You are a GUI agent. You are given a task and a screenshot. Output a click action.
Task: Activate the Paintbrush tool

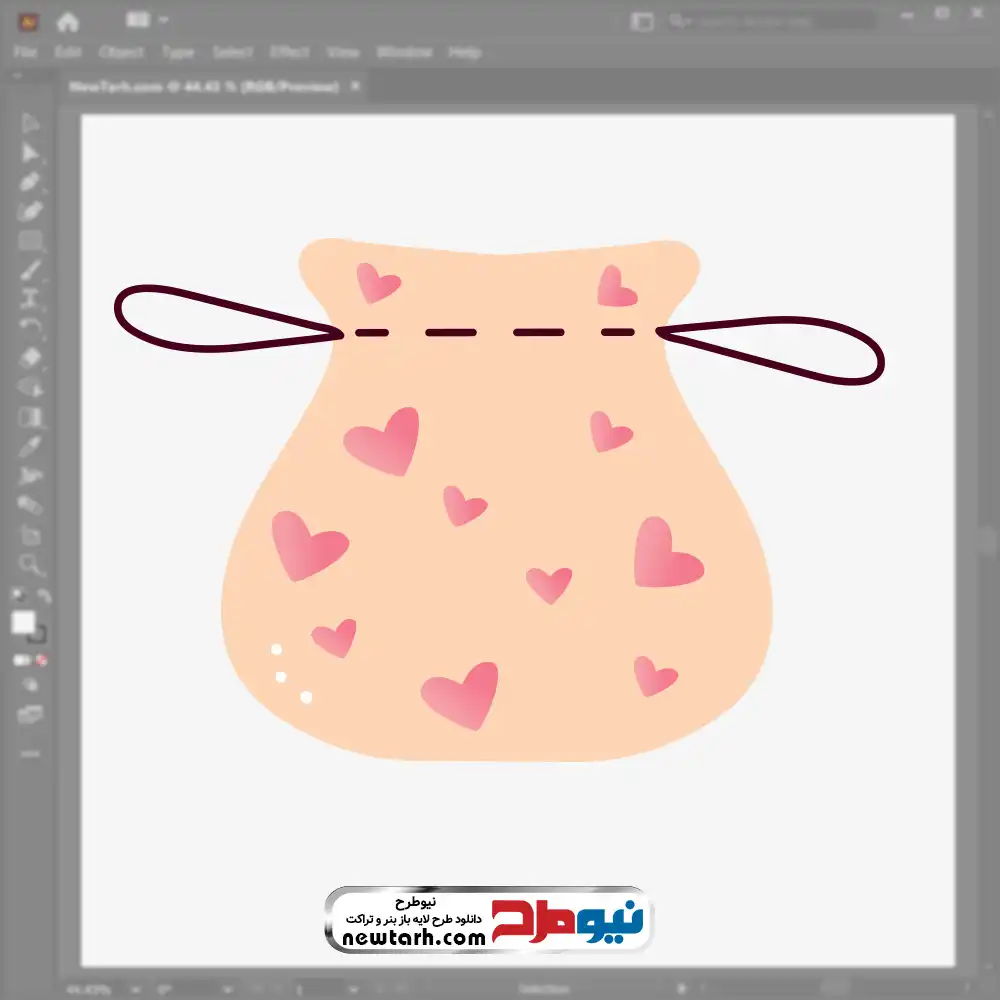tap(30, 270)
